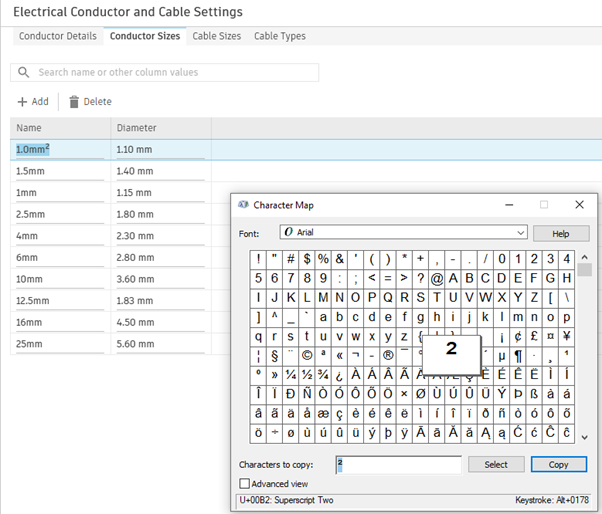Image resolution: width=602 pixels, height=514 pixels.
Task: Click the search name or column values field
Action: click(x=164, y=72)
